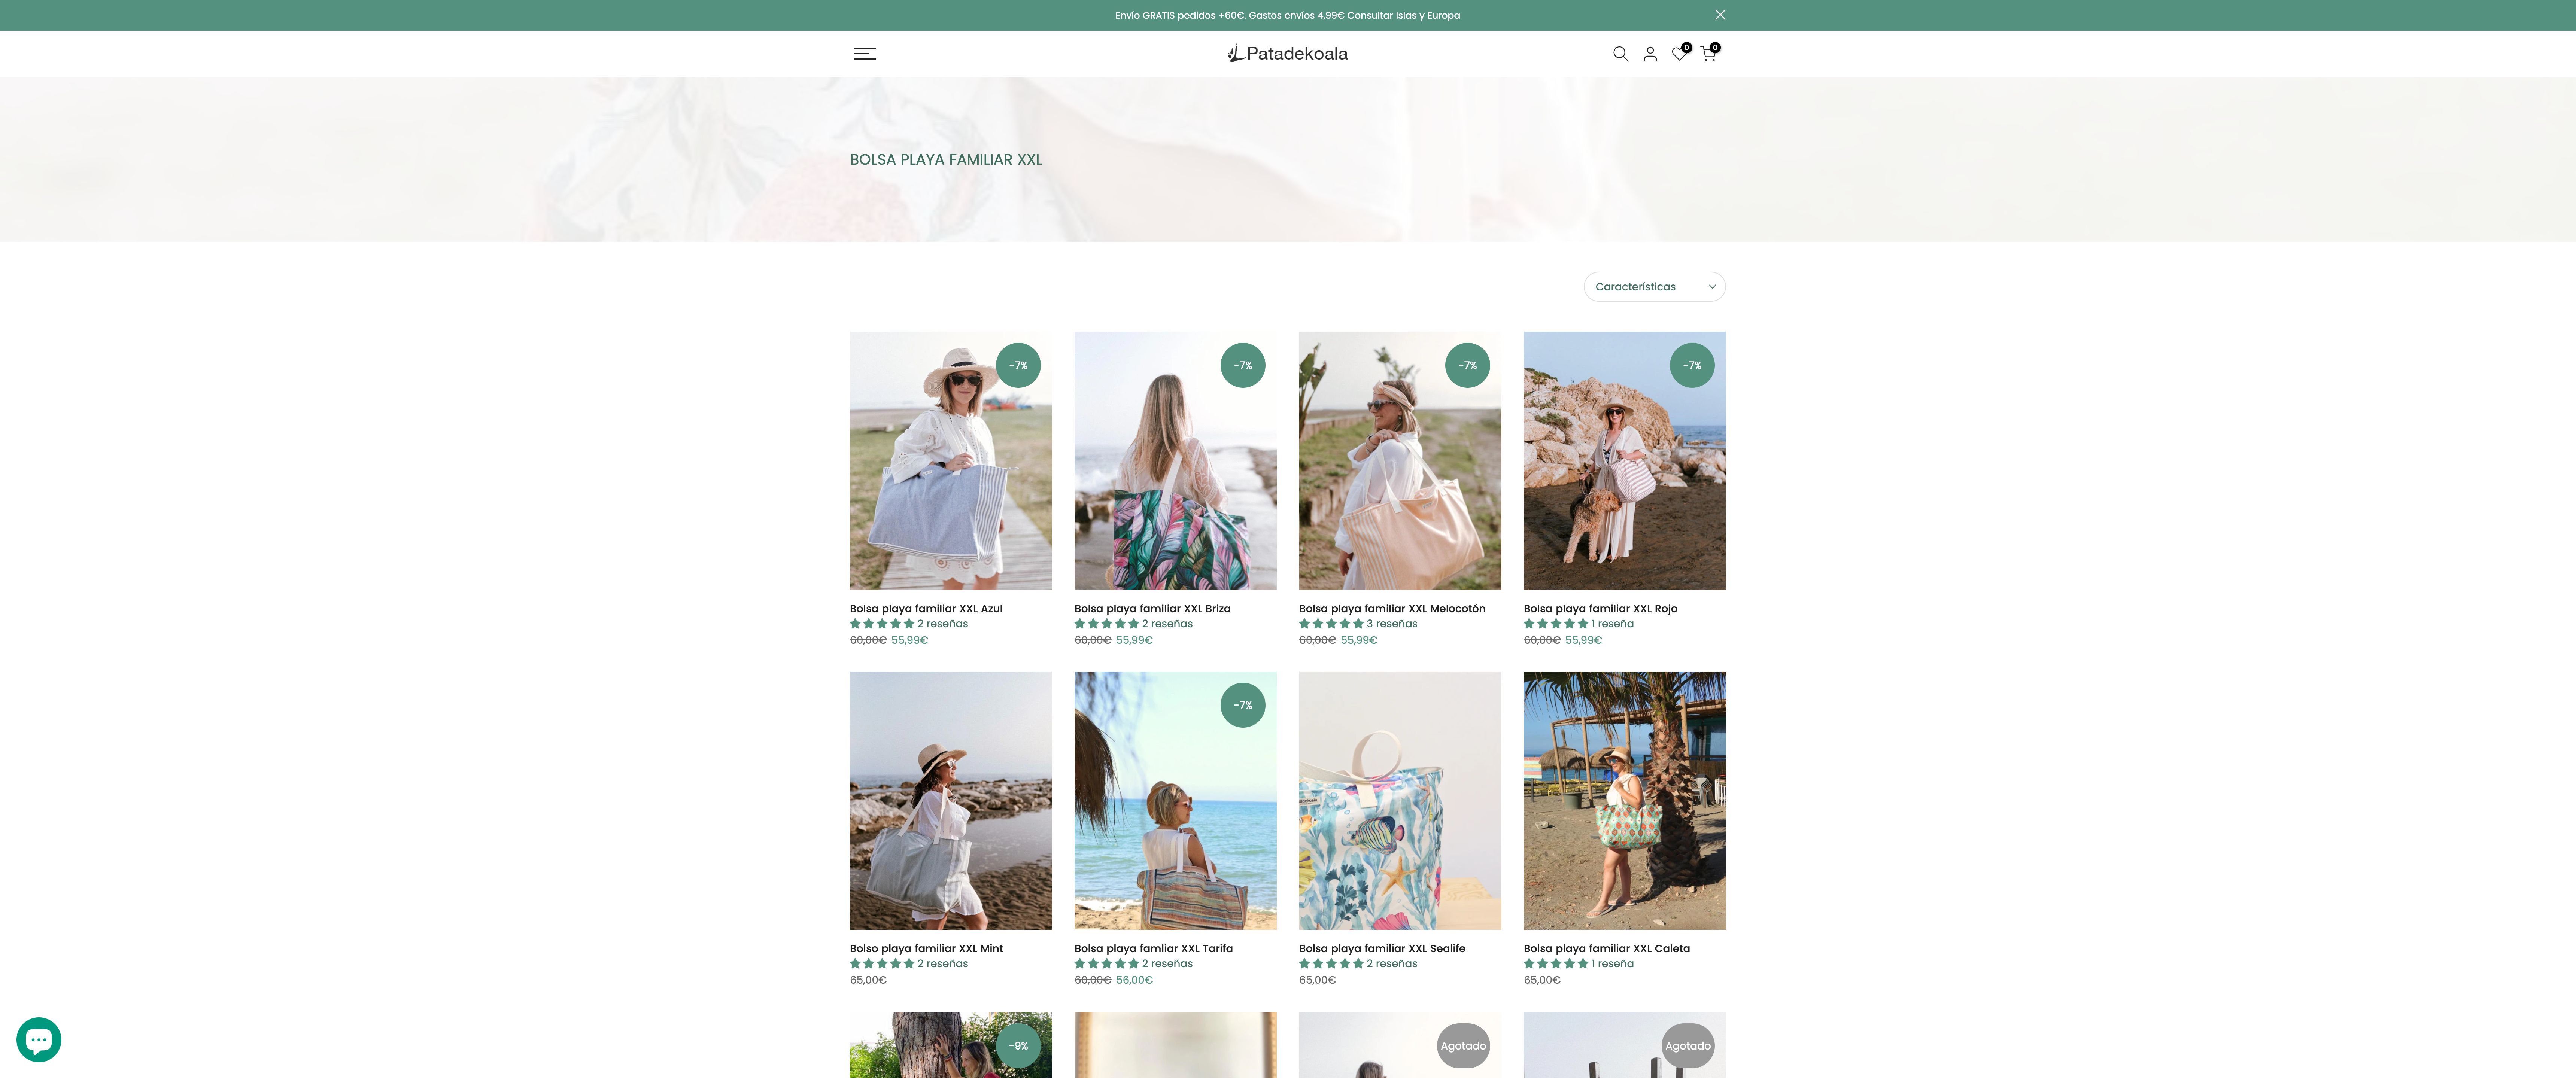This screenshot has height=1078, width=2576.
Task: View the 2 reseñas for XXL Sealife
Action: tap(1392, 964)
